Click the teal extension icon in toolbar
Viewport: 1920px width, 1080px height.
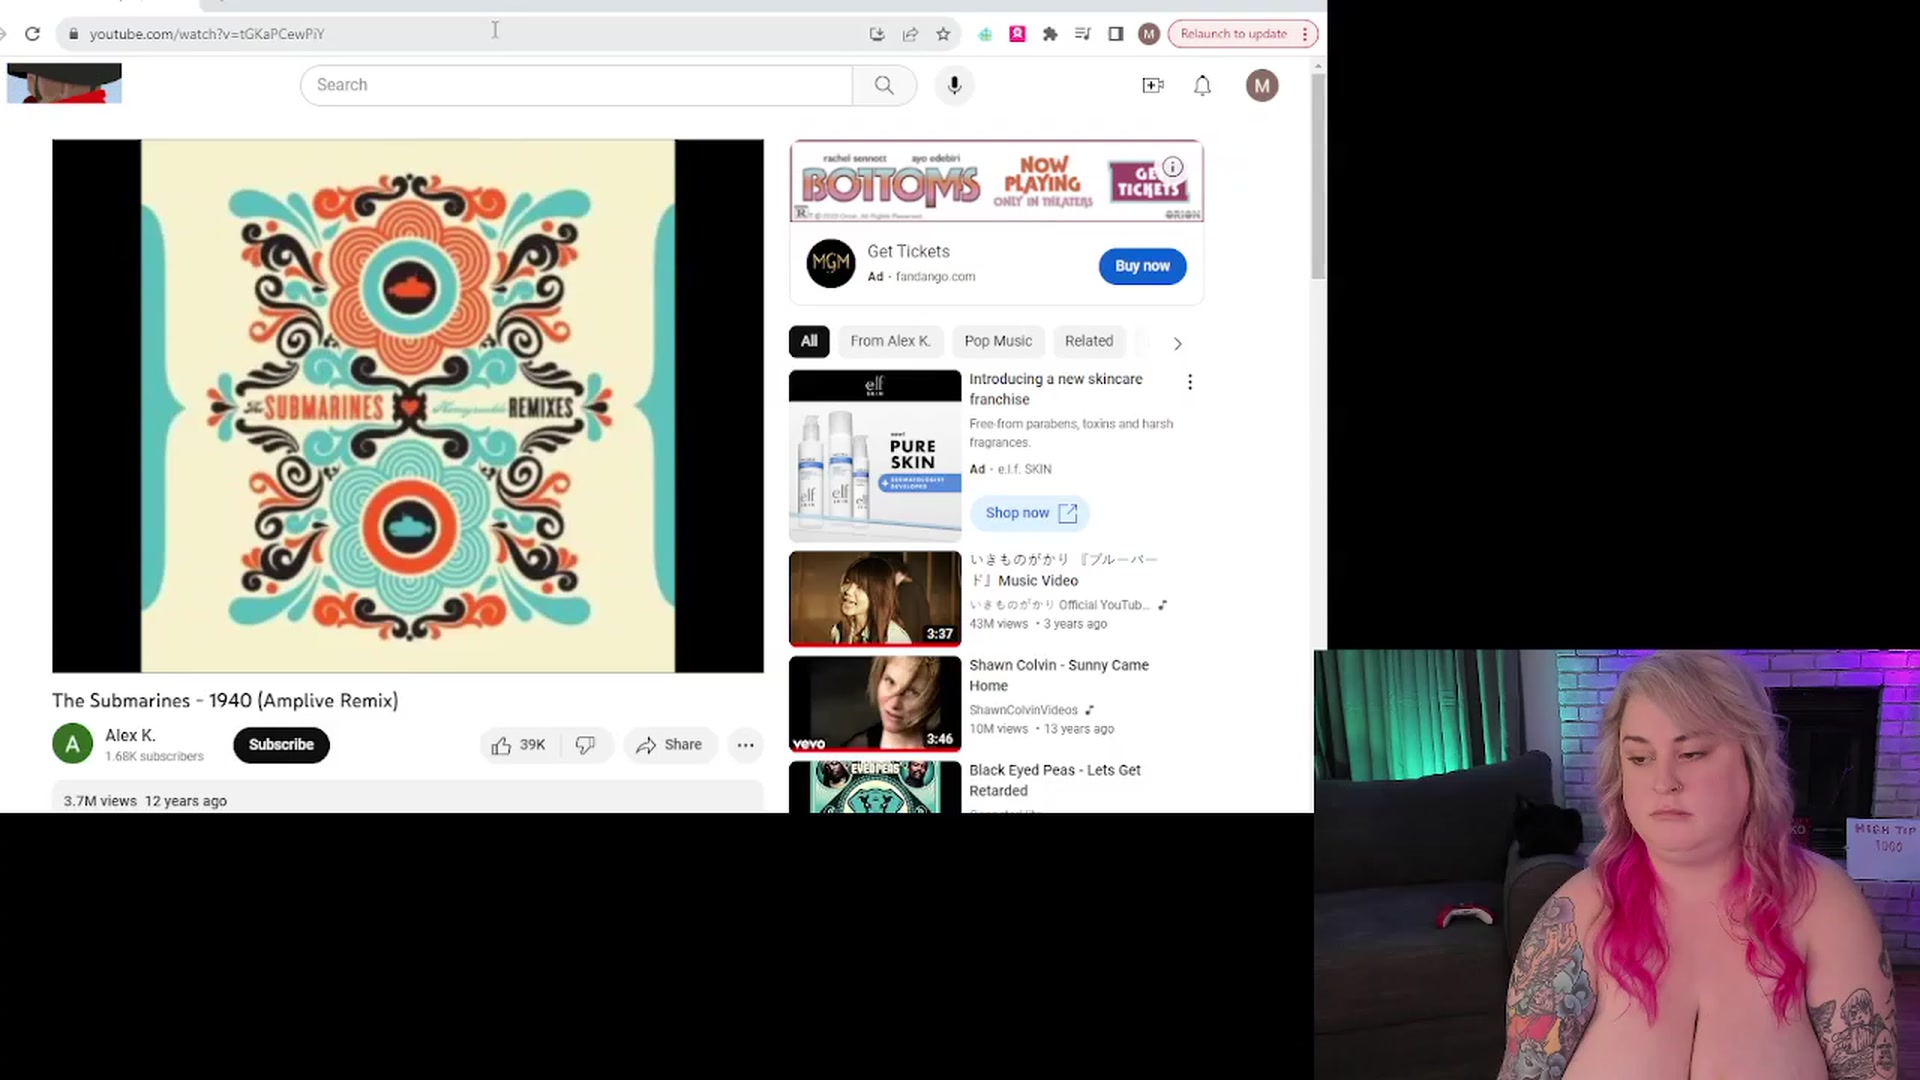click(x=985, y=34)
